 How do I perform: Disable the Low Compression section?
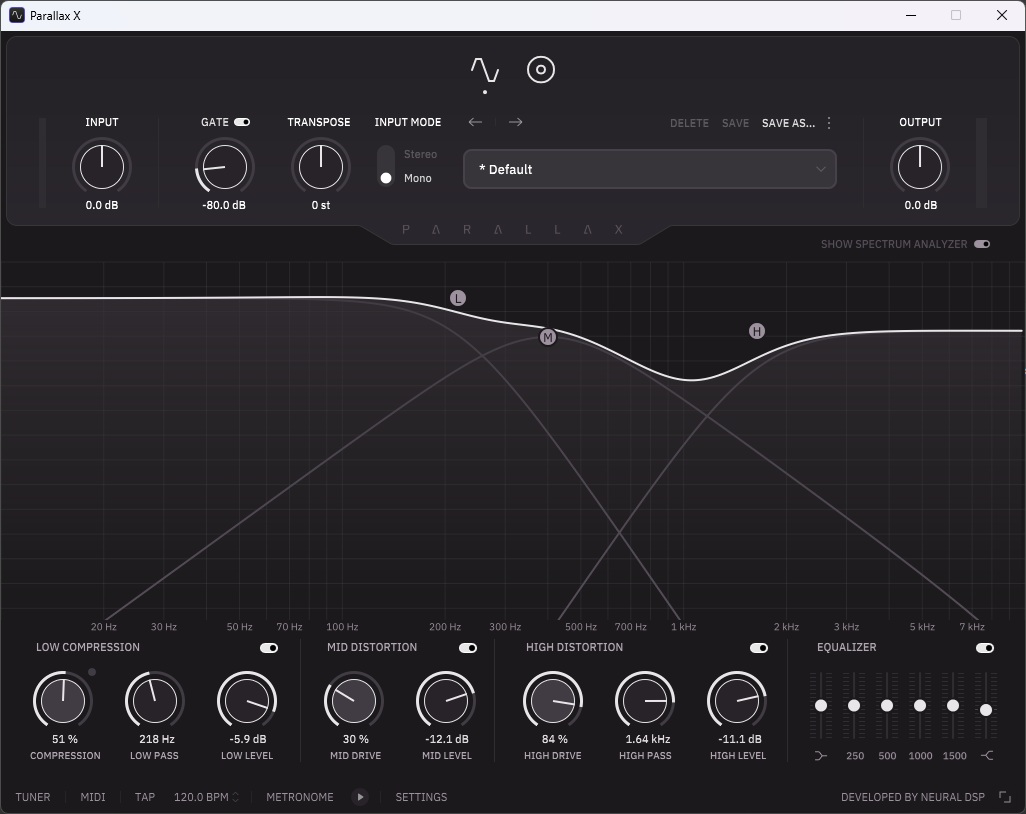269,648
